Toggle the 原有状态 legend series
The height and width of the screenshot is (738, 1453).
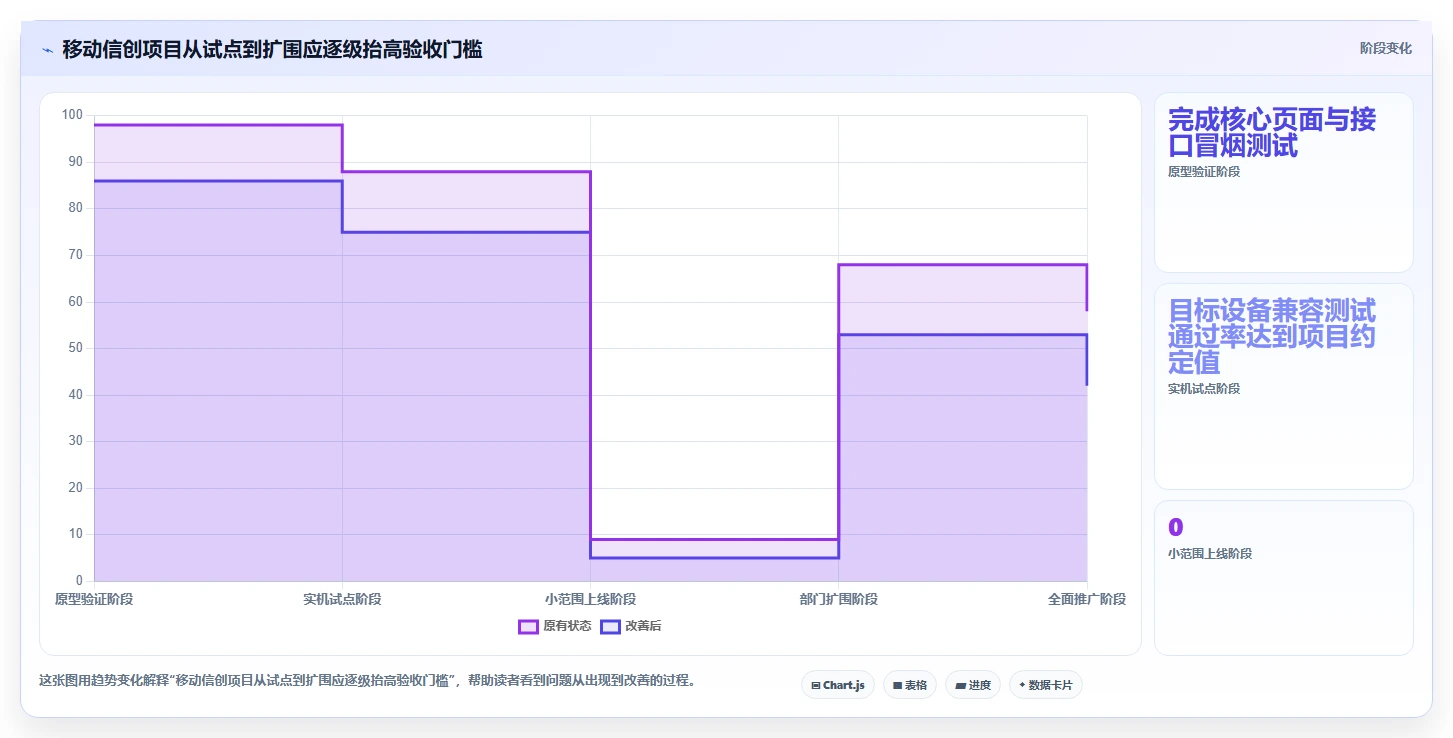(555, 626)
